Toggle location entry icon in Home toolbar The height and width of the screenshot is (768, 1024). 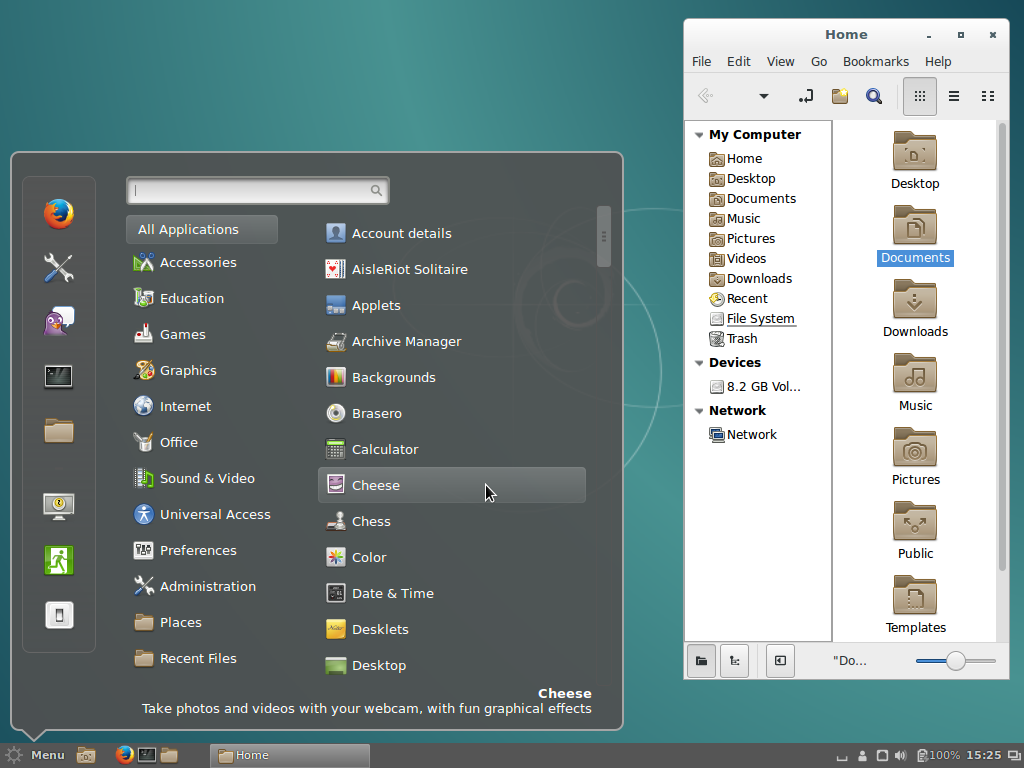(x=806, y=97)
